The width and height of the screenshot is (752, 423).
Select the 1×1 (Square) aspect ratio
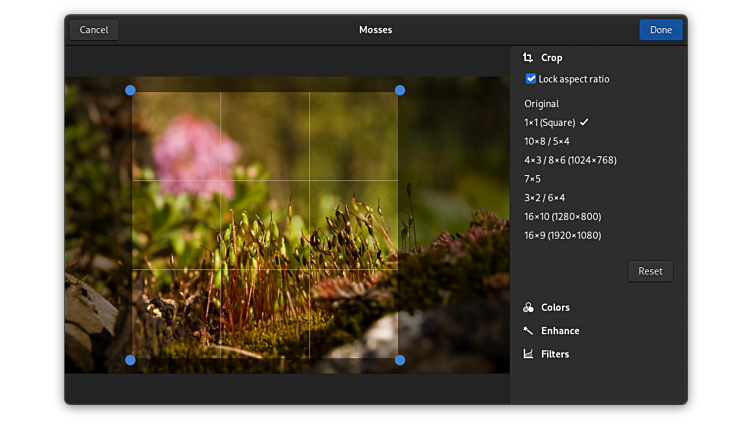point(549,122)
